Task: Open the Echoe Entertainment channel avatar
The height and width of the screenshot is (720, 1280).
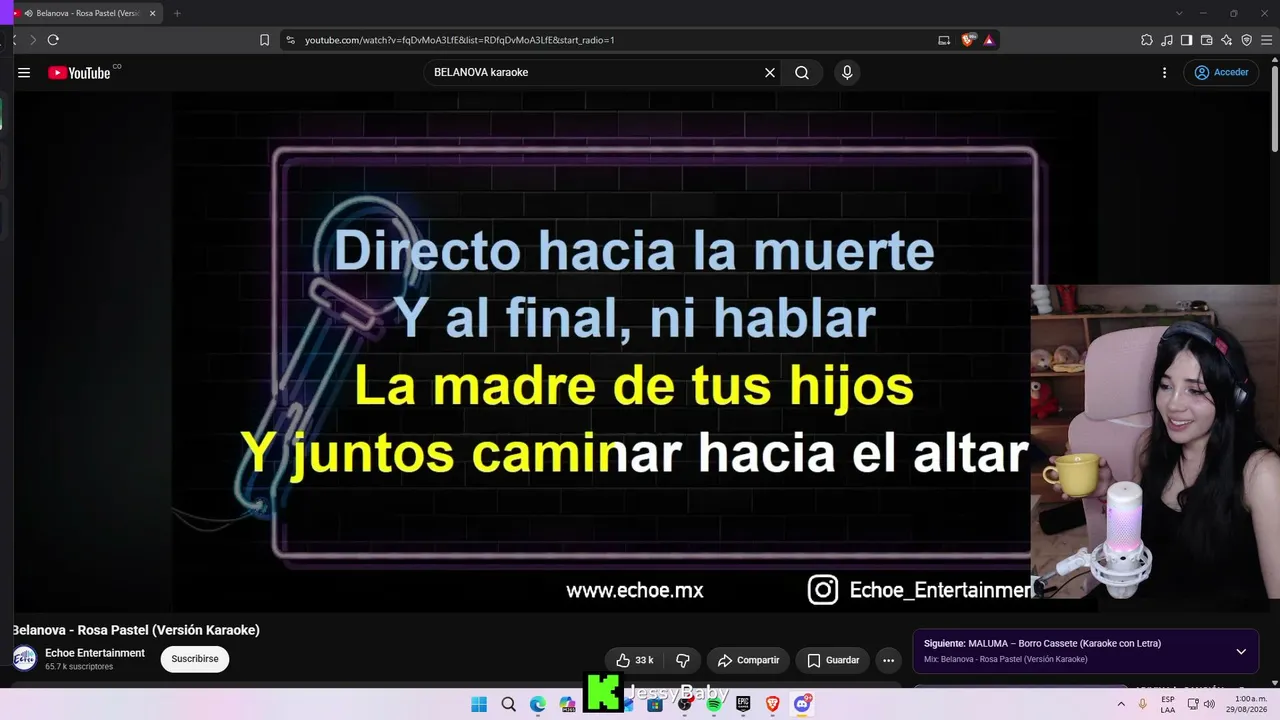Action: pos(24,658)
